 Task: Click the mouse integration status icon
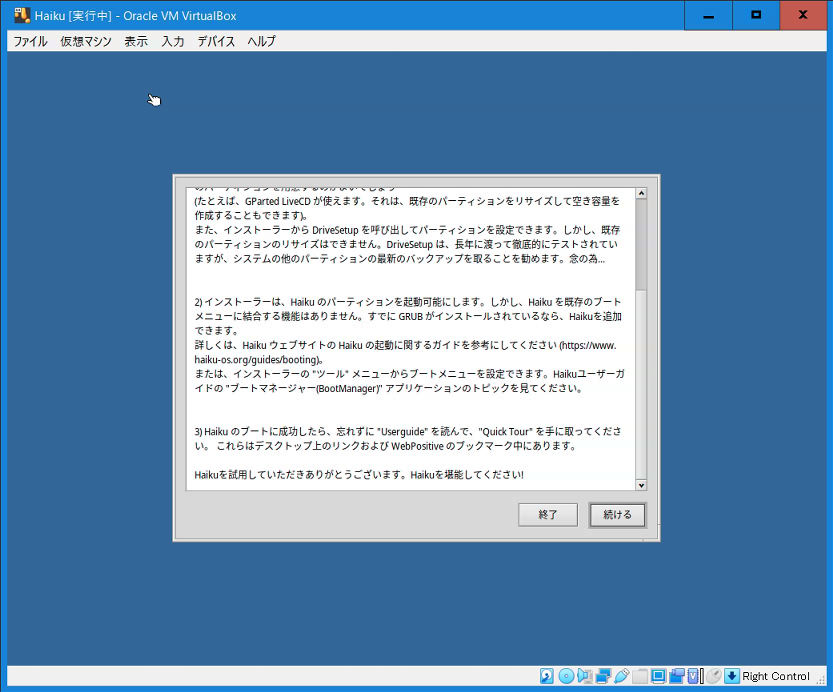pyautogui.click(x=714, y=676)
